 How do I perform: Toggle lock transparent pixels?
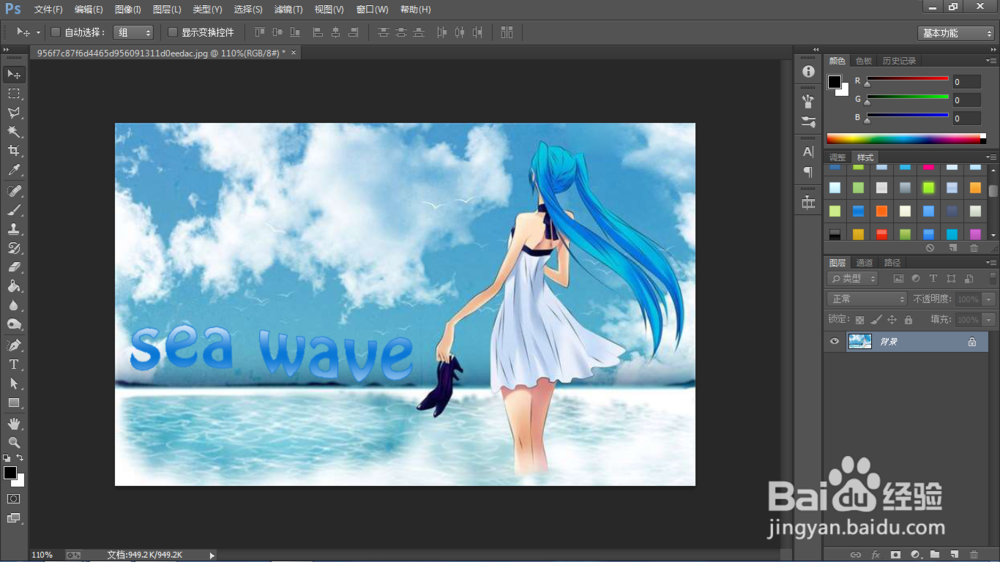[x=860, y=320]
